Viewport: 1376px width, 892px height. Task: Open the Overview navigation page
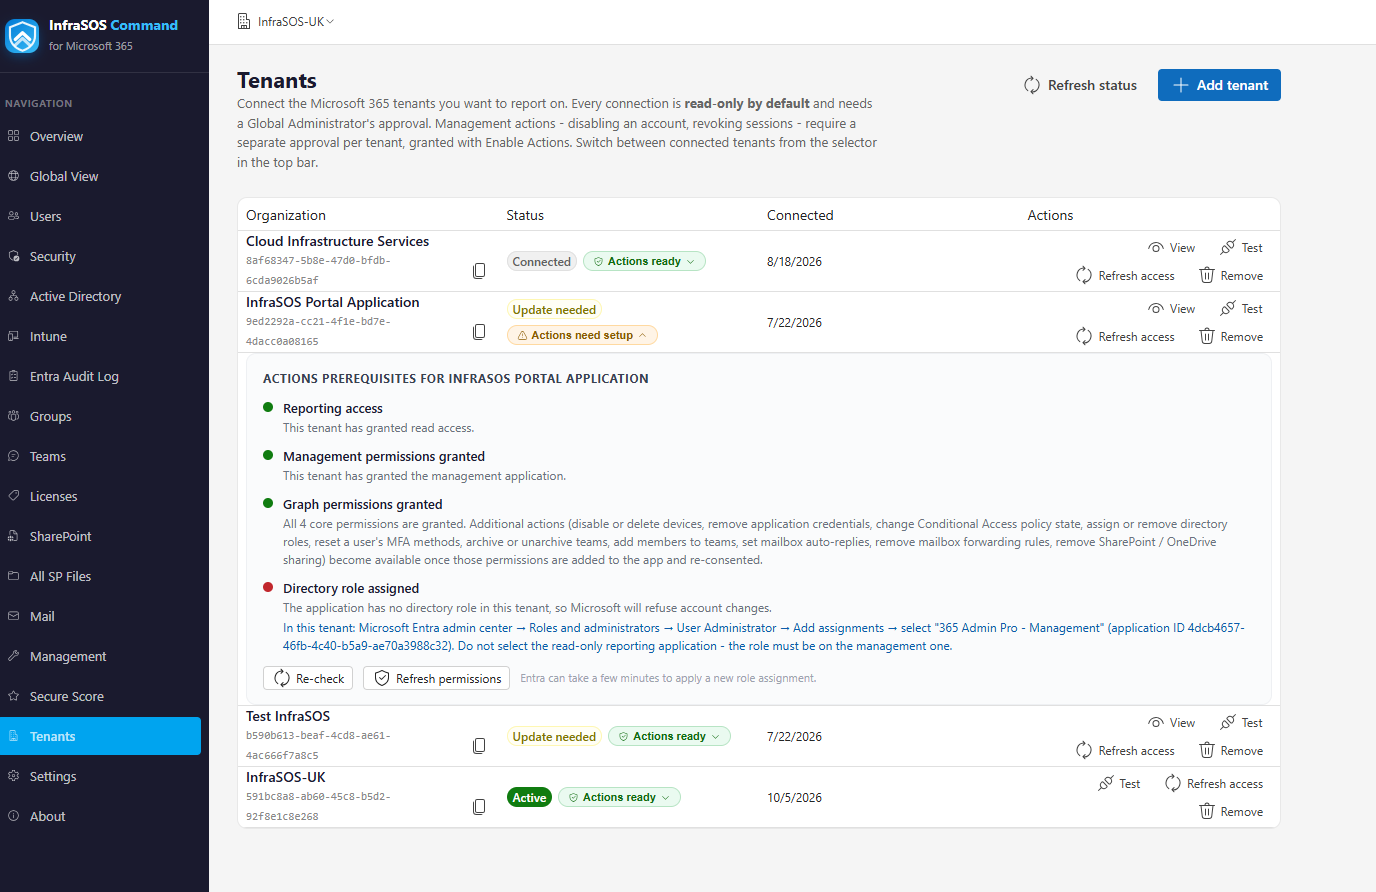point(100,136)
